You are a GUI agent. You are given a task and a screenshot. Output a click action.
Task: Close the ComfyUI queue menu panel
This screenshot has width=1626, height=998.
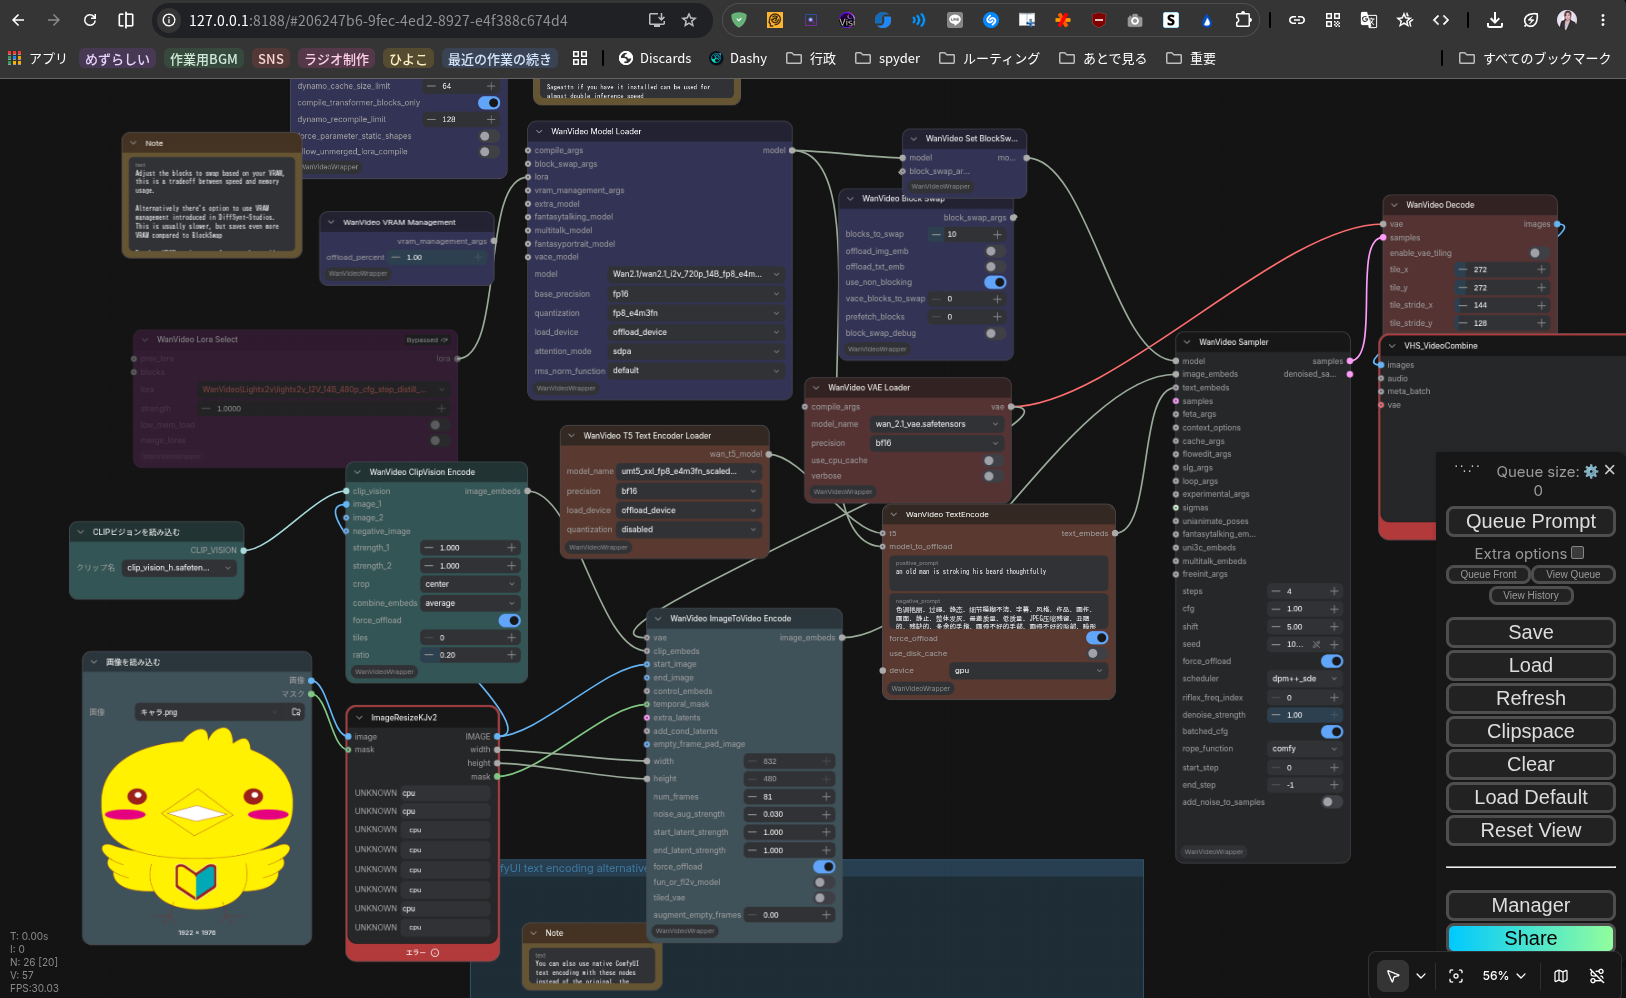[x=1609, y=470]
